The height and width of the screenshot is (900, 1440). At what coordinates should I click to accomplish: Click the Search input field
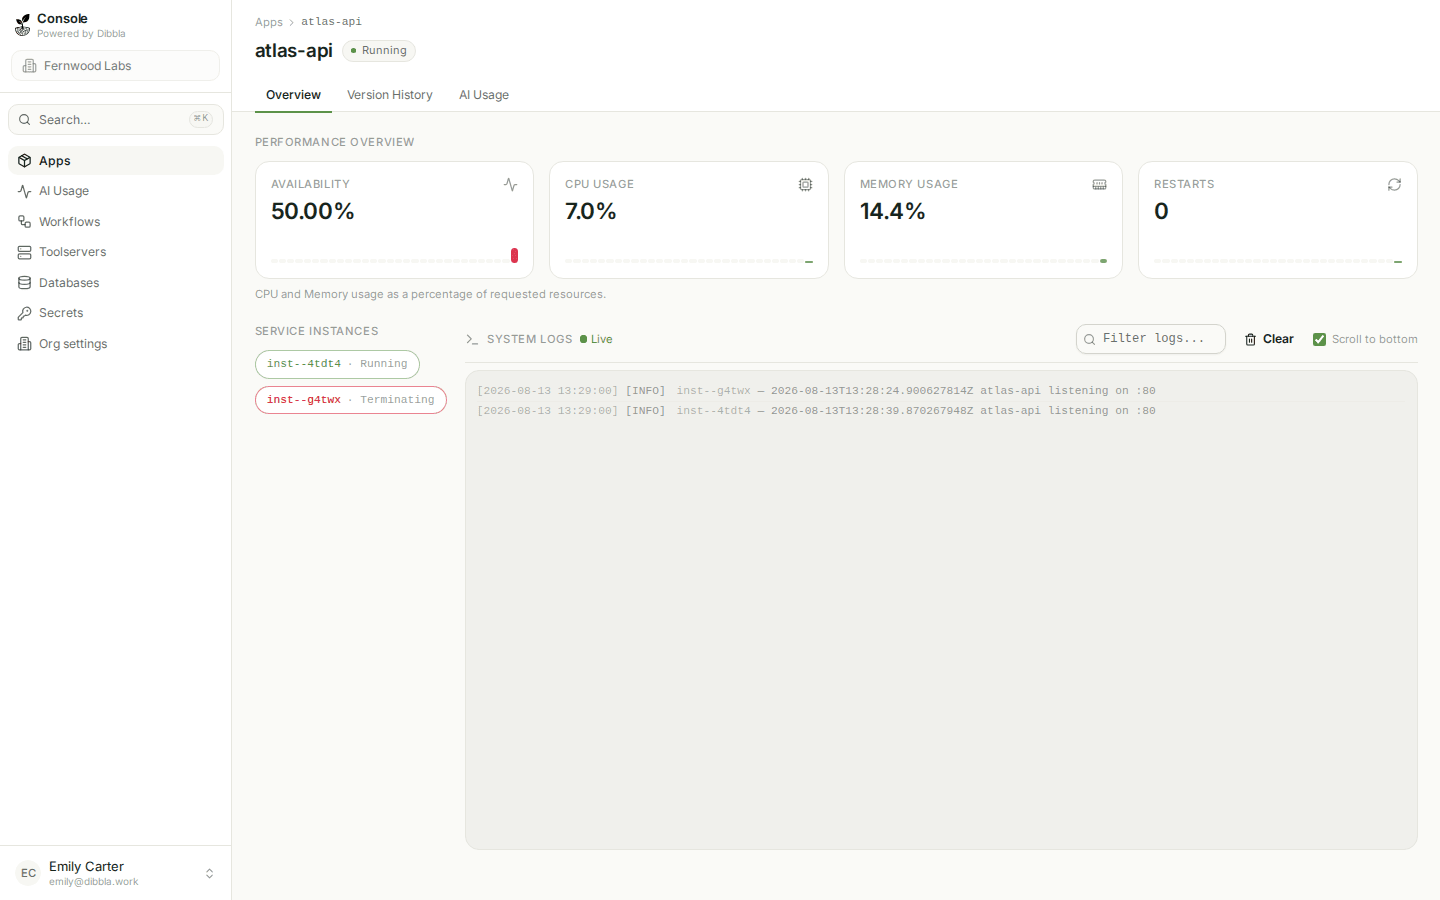116,120
